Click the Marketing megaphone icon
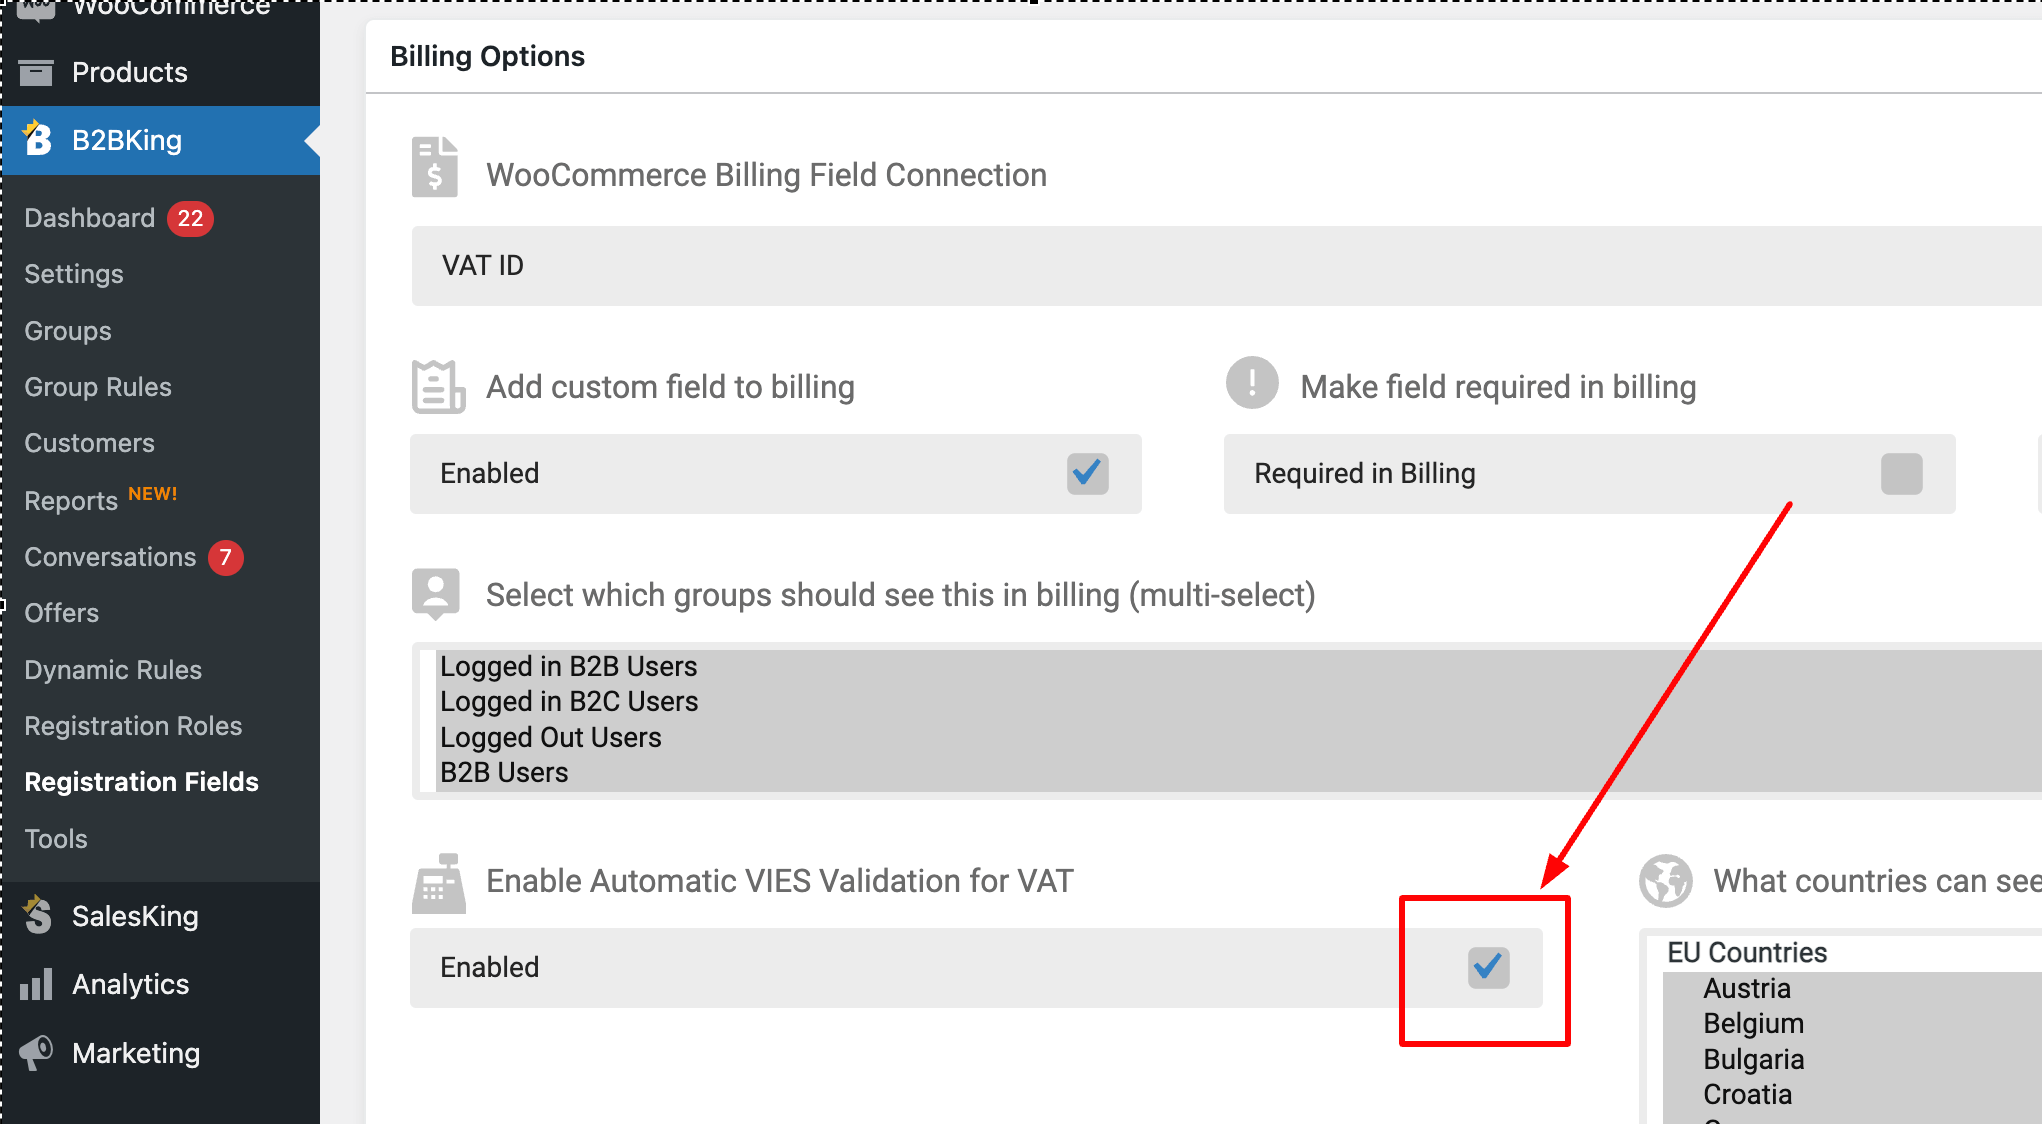 click(x=36, y=1052)
